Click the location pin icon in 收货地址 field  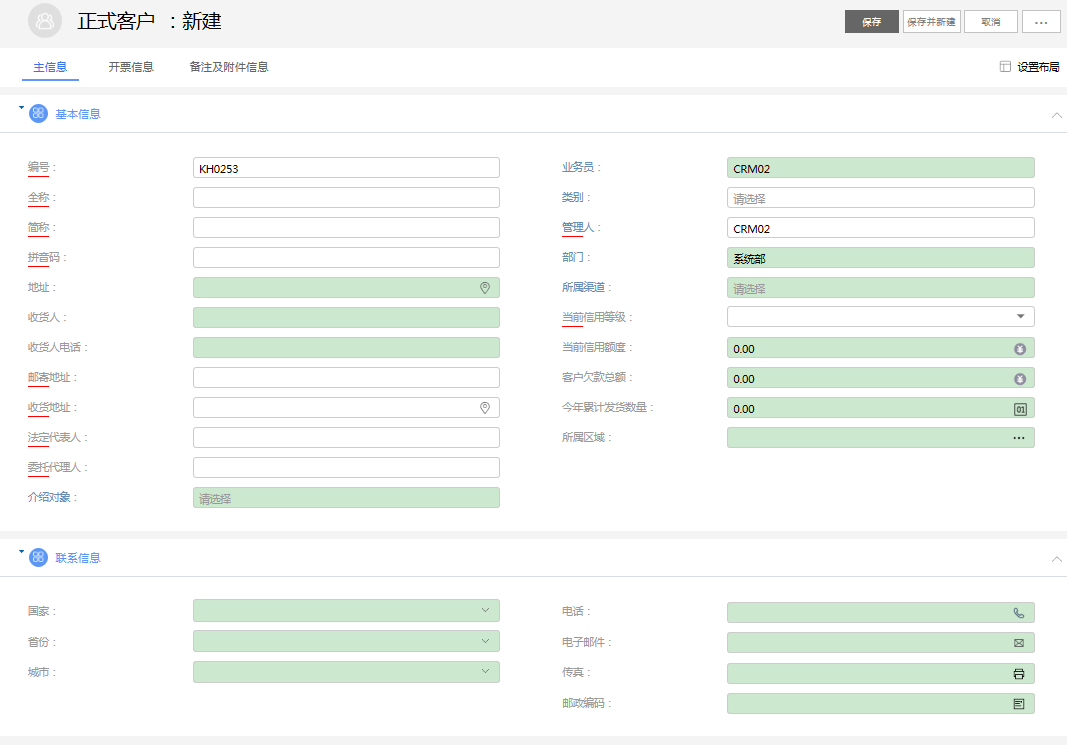[x=485, y=408]
